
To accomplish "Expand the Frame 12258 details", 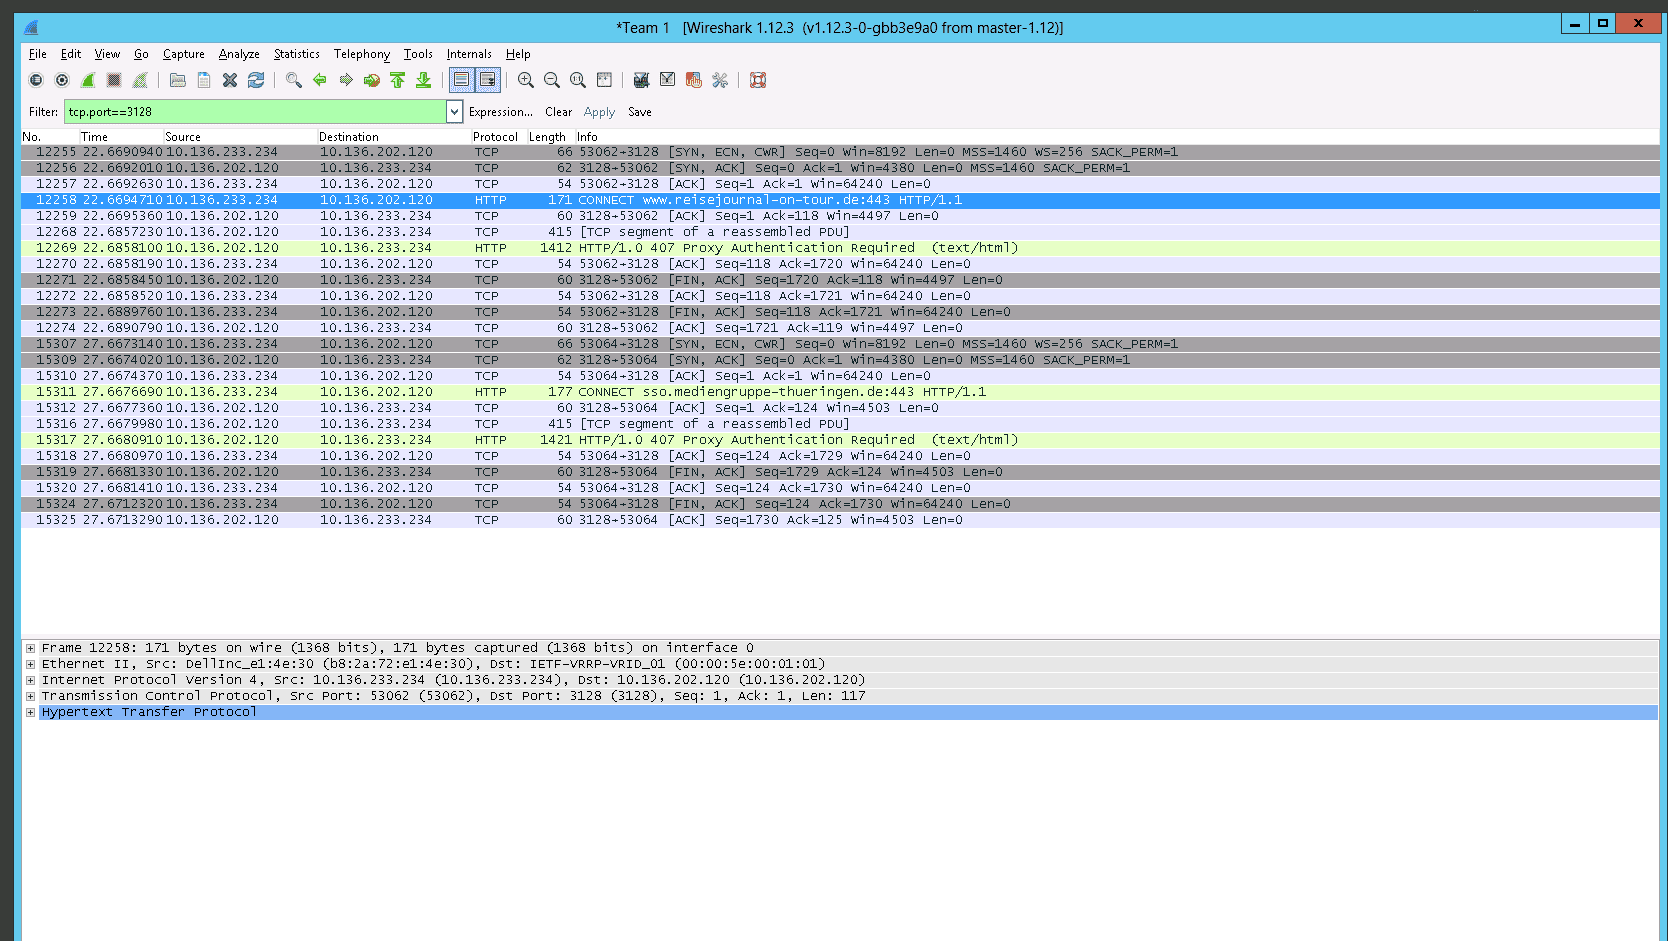I will click(31, 648).
